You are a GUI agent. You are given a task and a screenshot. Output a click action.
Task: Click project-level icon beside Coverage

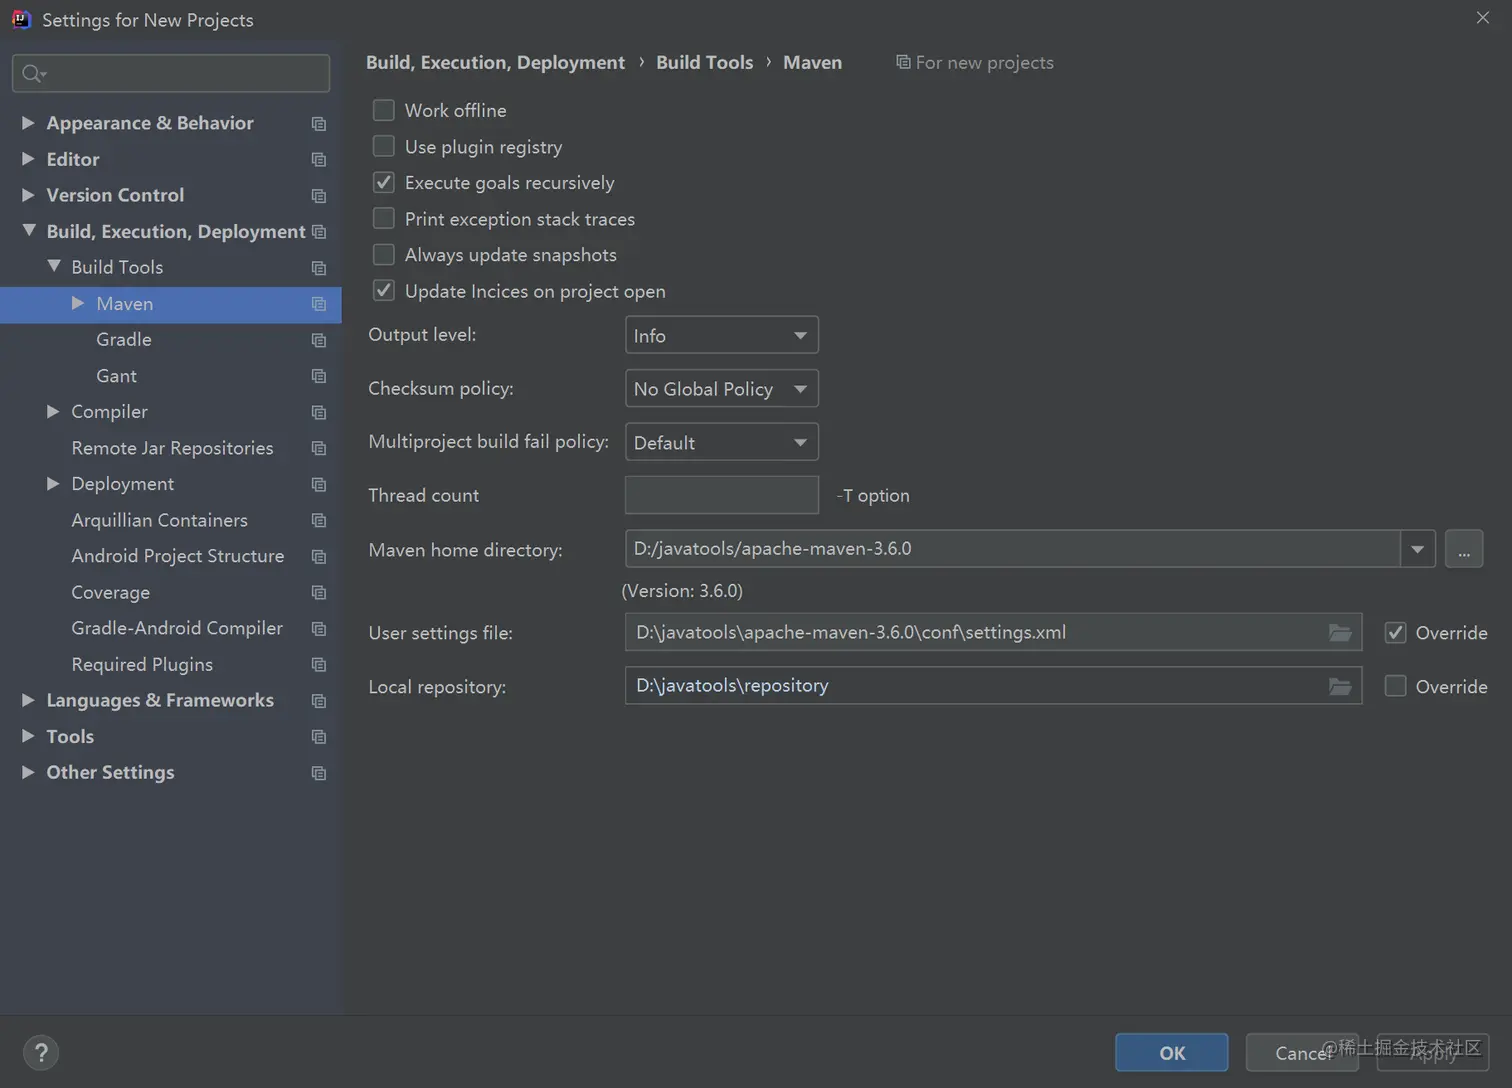[319, 593]
